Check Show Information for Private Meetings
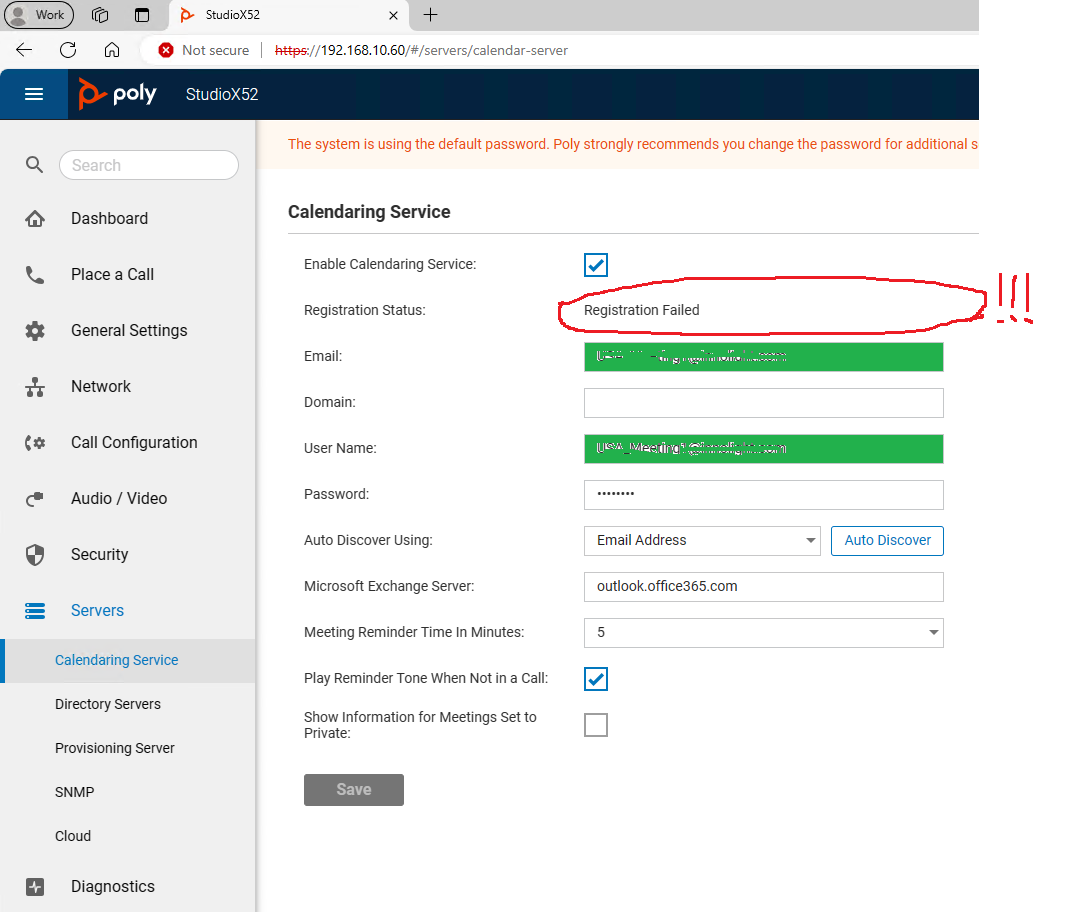 [x=596, y=725]
